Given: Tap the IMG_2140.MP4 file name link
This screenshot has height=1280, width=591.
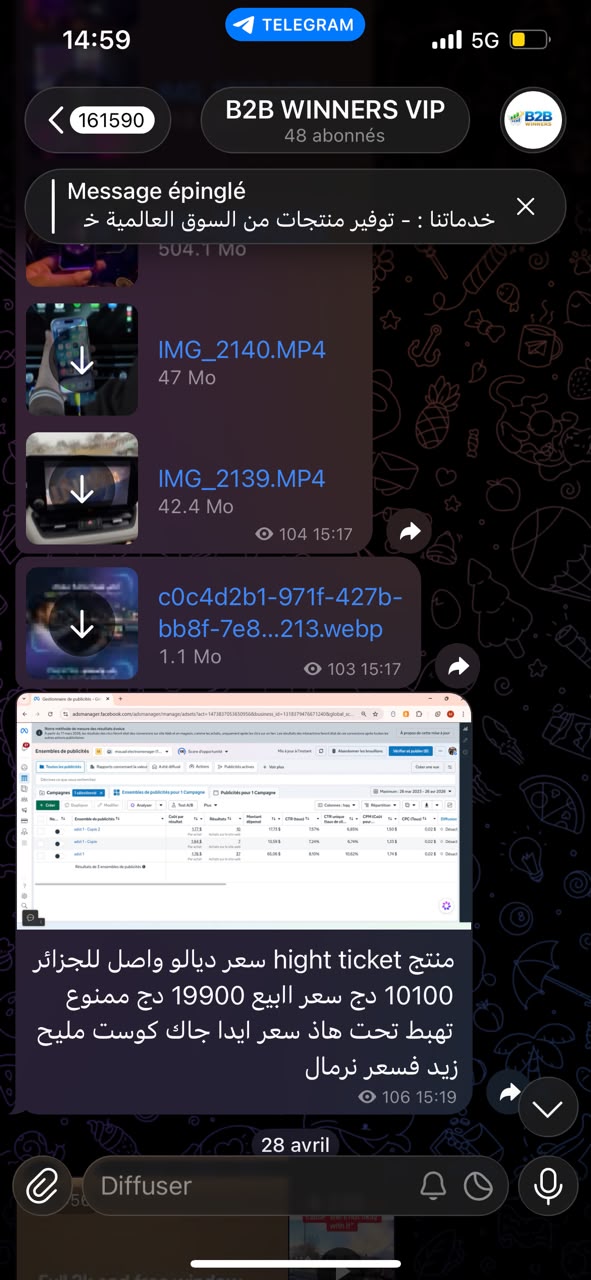Looking at the screenshot, I should click(242, 350).
